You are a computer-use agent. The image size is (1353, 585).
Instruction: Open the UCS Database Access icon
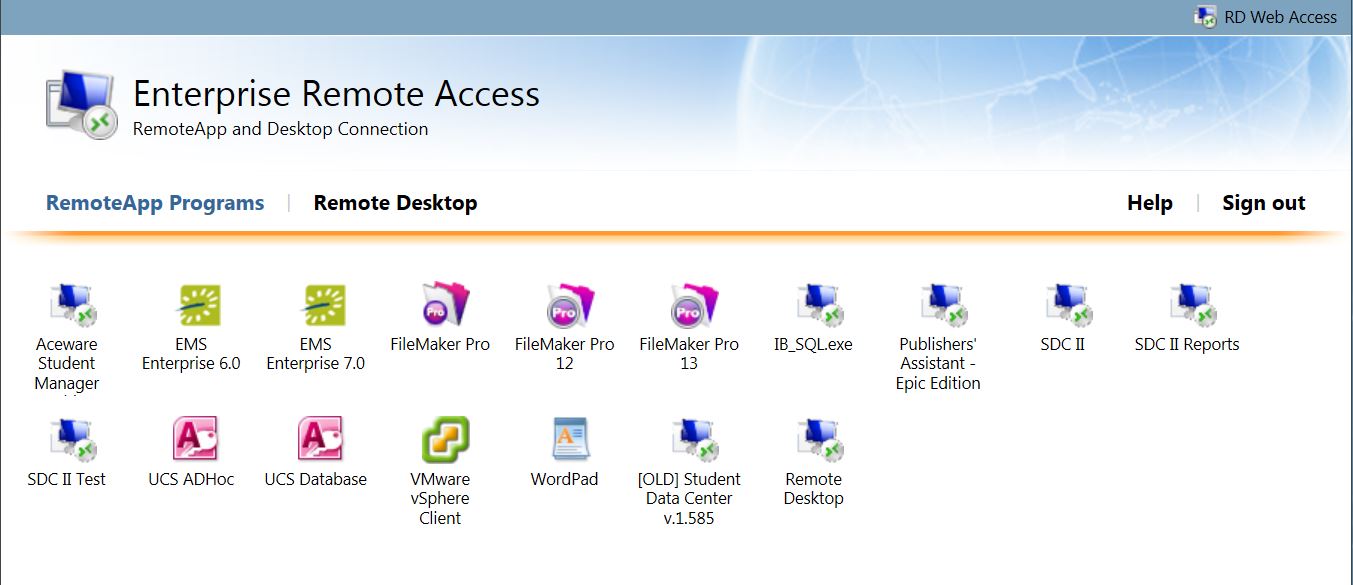(319, 439)
